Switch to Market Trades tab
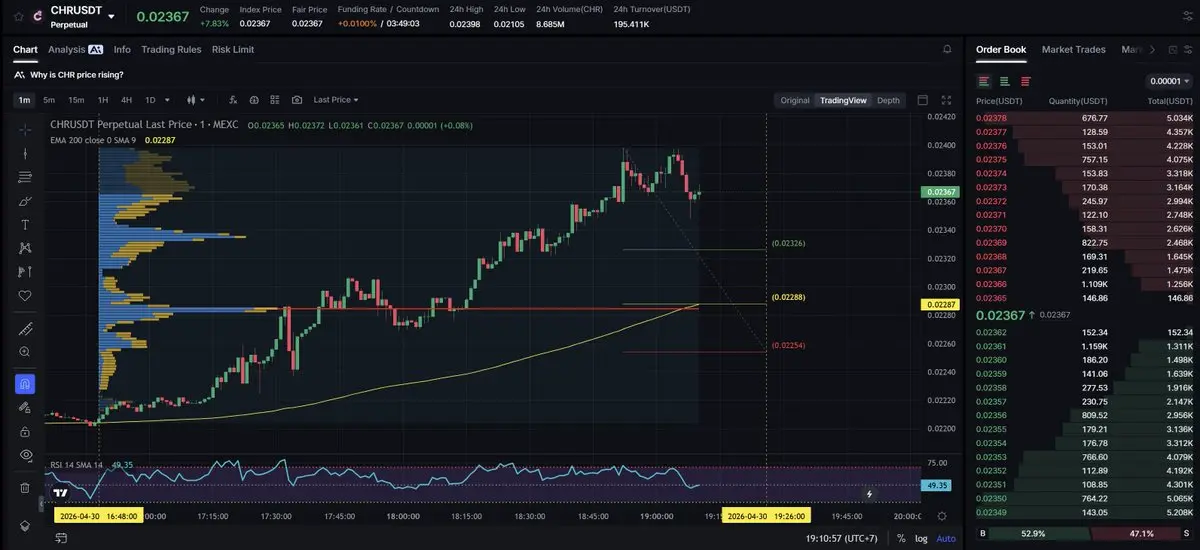The height and width of the screenshot is (550, 1200). pyautogui.click(x=1074, y=49)
